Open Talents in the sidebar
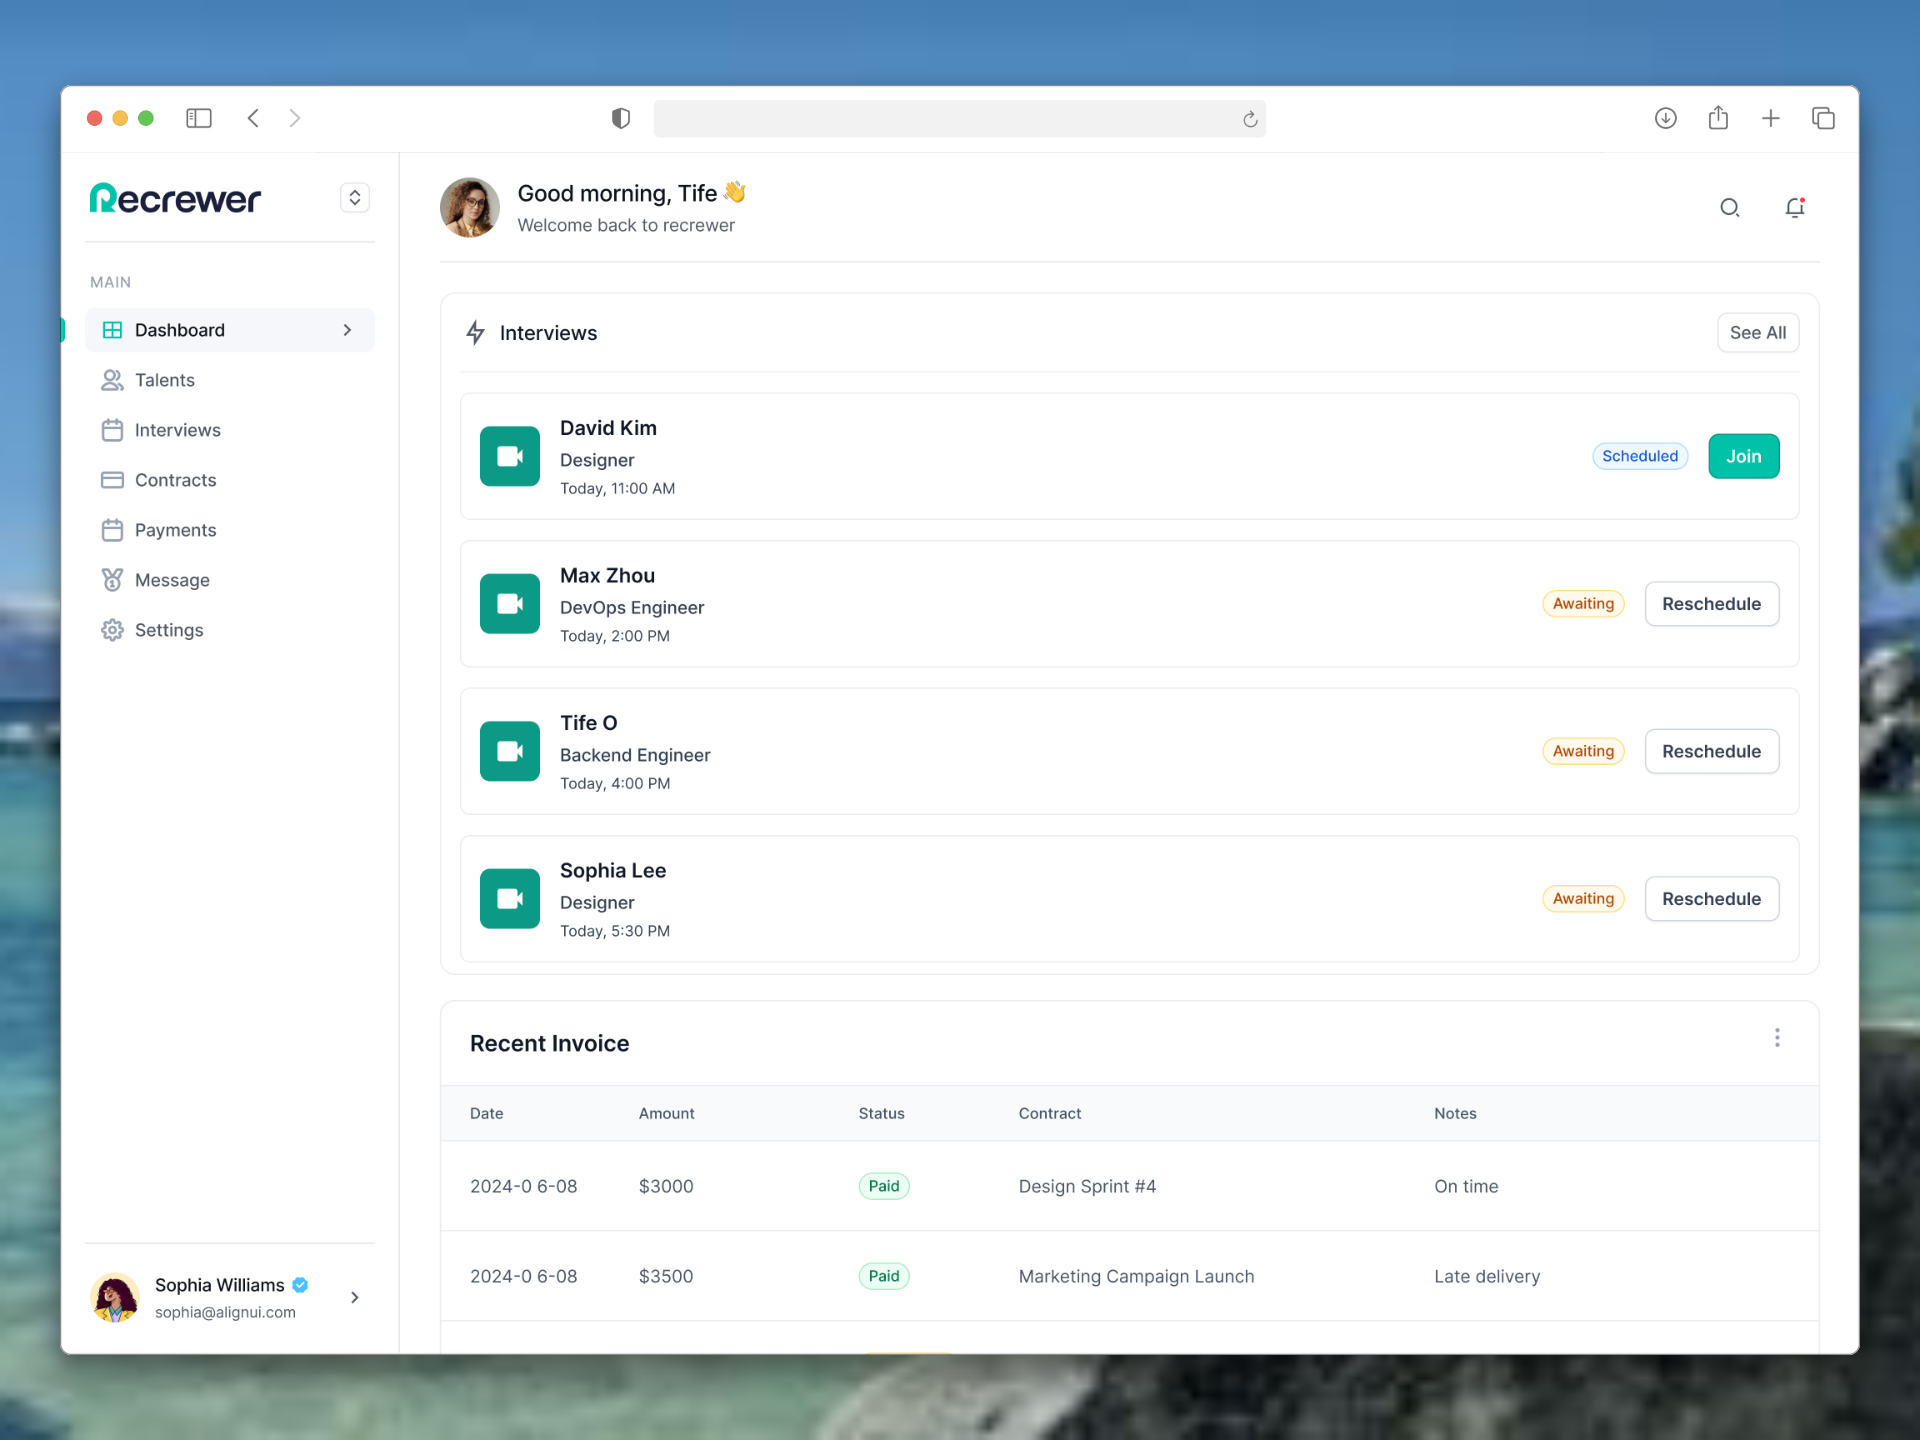 tap(165, 380)
